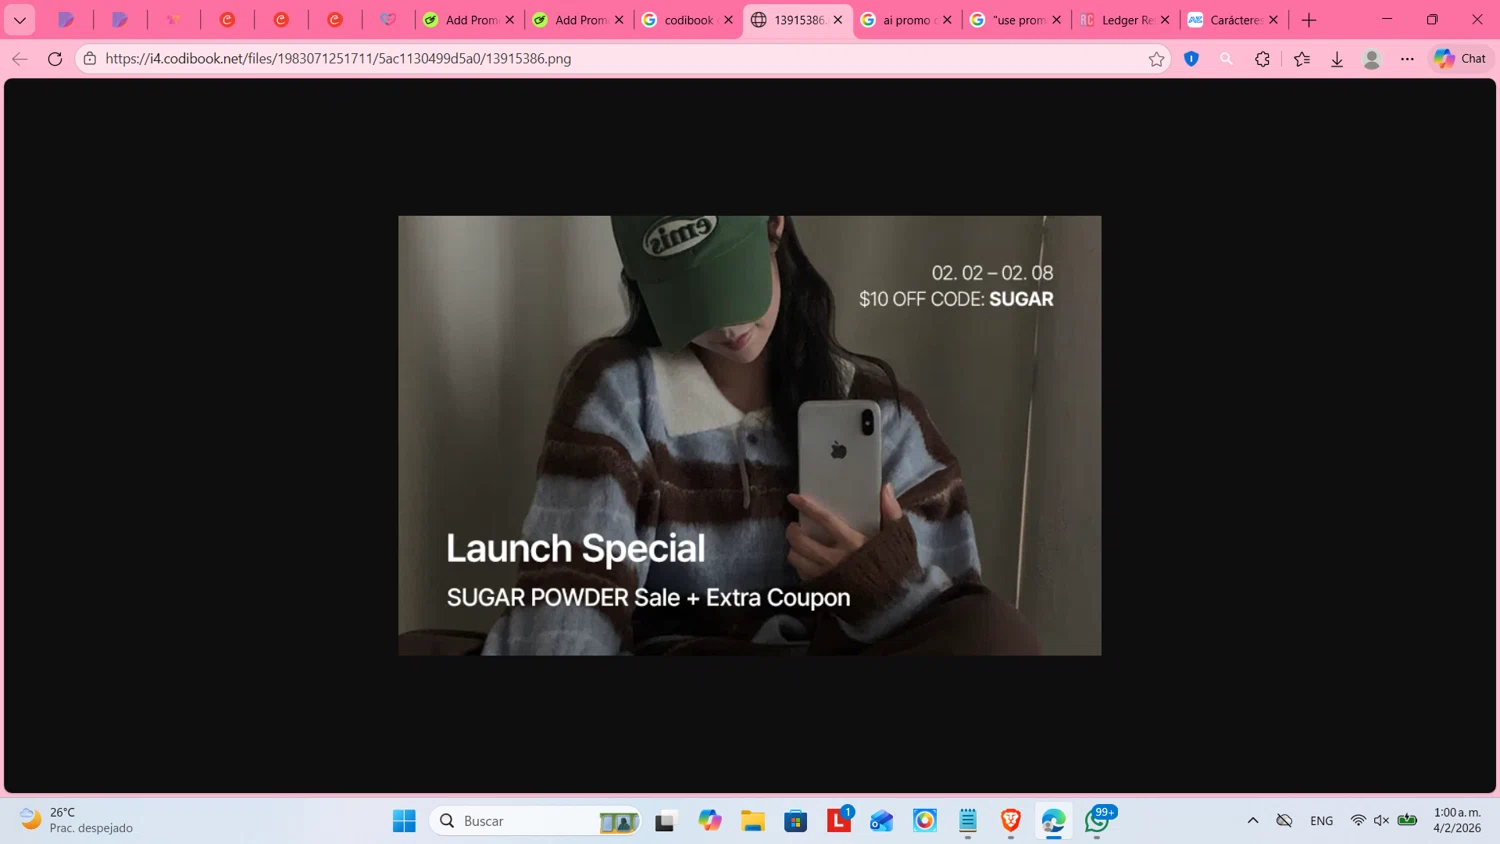Viewport: 1500px width, 844px height.
Task: Expand the tab actions menu chevron
Action: (20, 20)
